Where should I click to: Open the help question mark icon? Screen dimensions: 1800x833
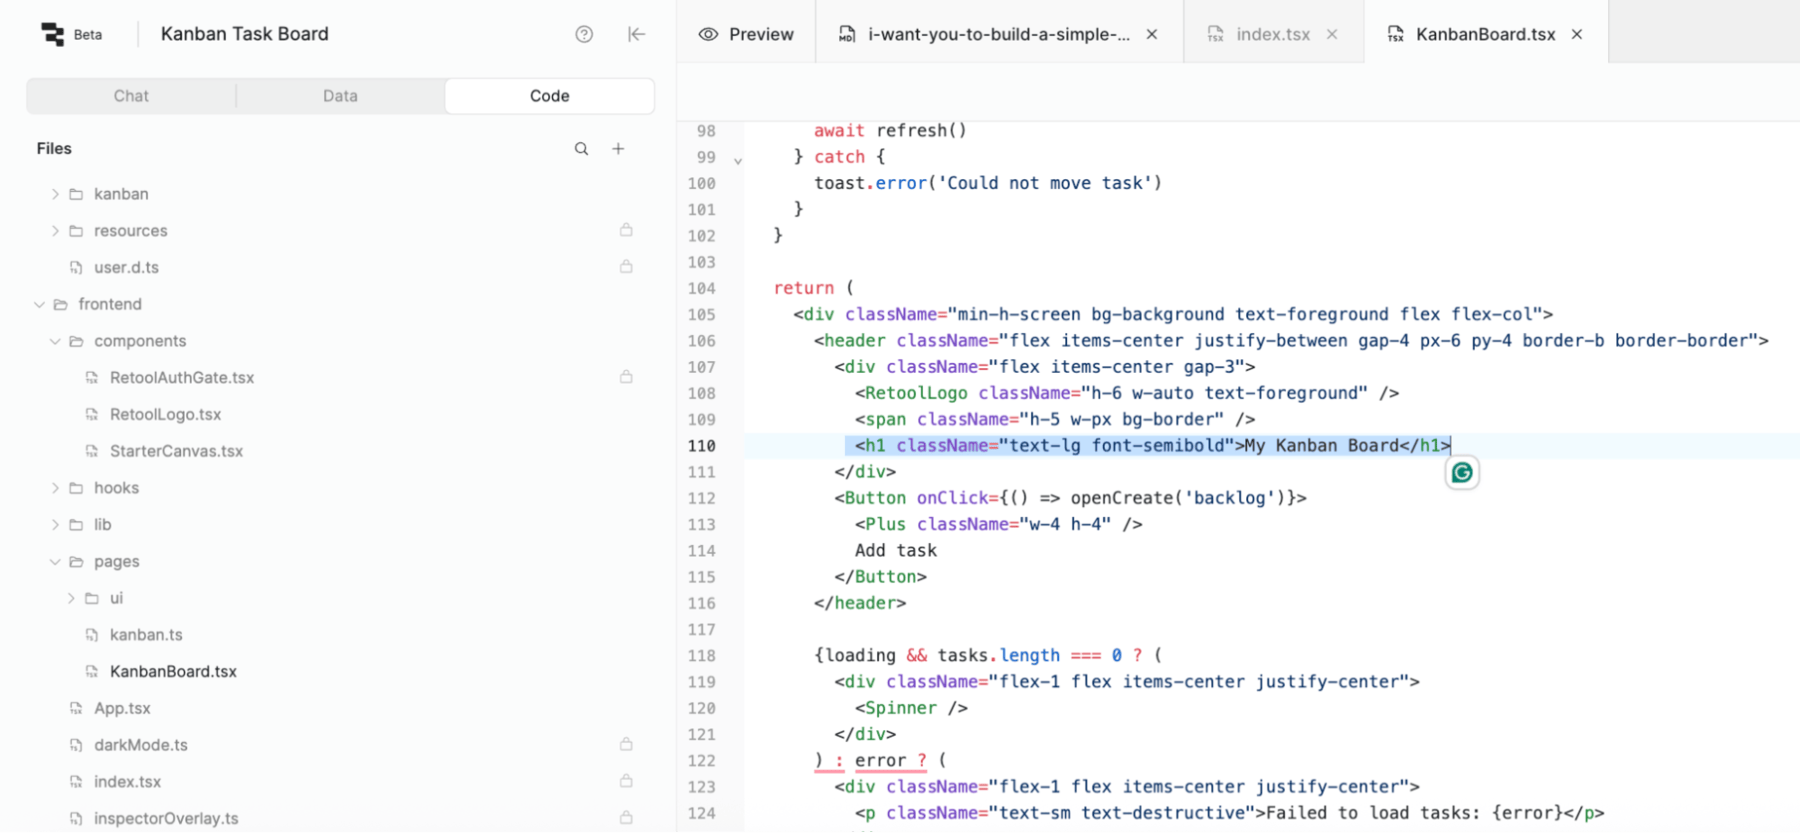click(x=584, y=34)
